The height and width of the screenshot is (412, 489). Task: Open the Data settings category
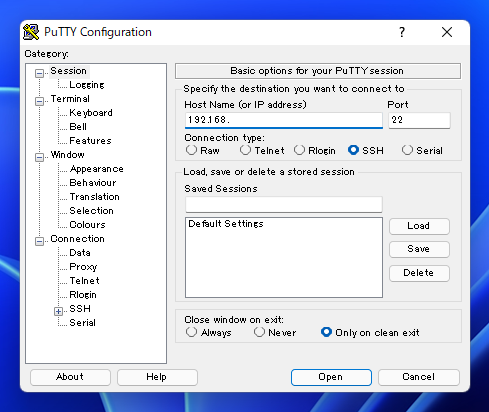[80, 253]
